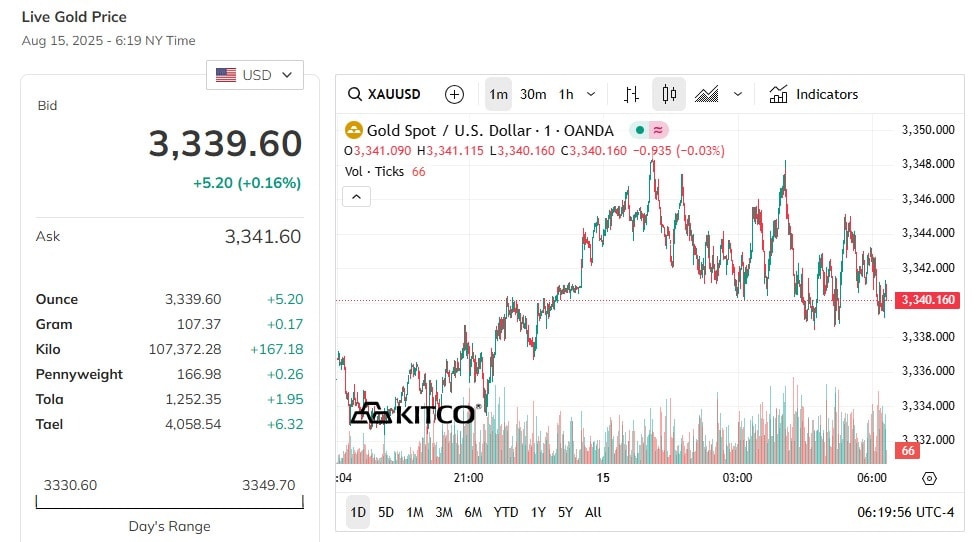Collapse the legend with the caret button
Viewport: 979px width, 542px height.
point(357,197)
